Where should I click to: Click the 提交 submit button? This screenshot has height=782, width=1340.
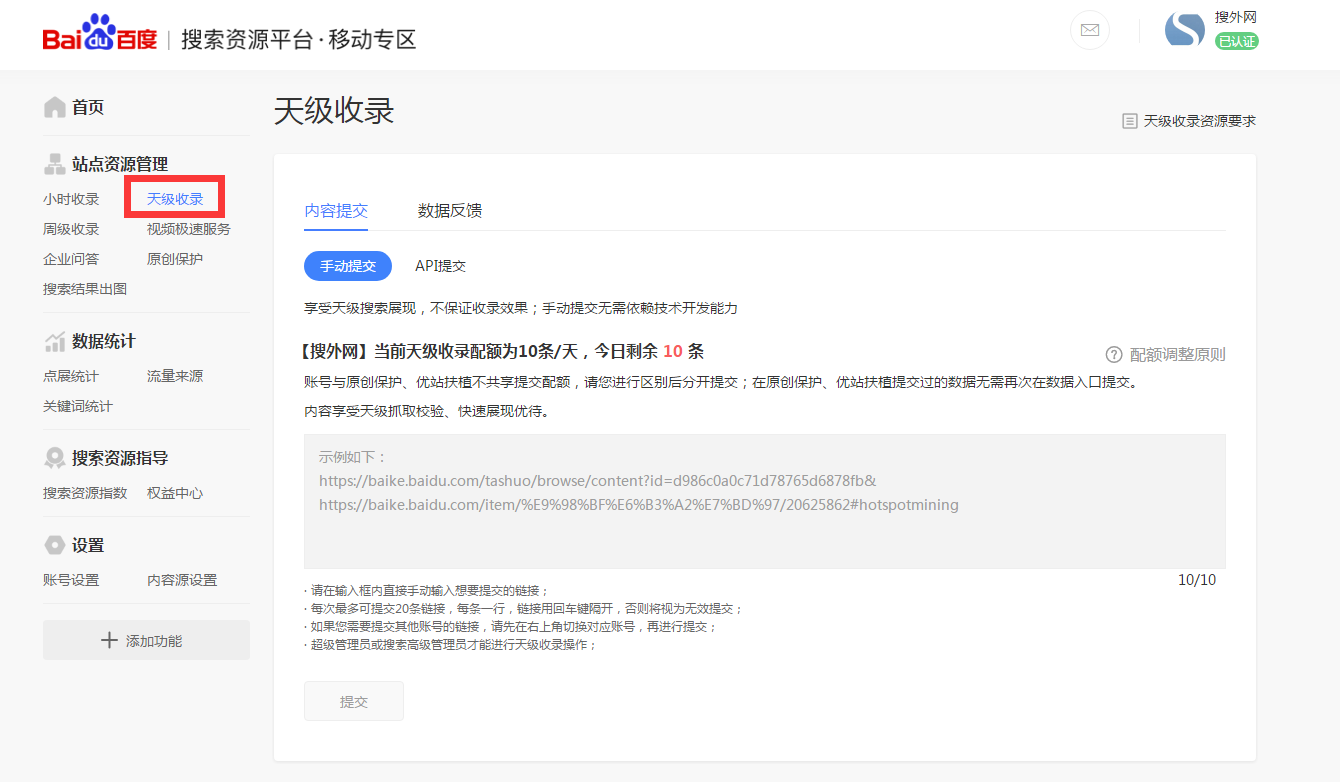[353, 701]
